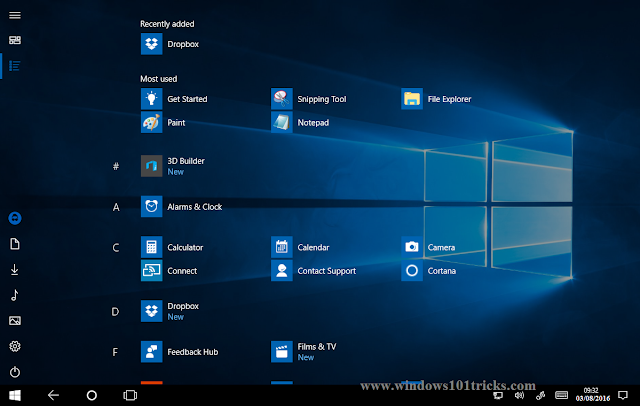Open Feedback Hub app
The width and height of the screenshot is (640, 406).
pyautogui.click(x=180, y=352)
